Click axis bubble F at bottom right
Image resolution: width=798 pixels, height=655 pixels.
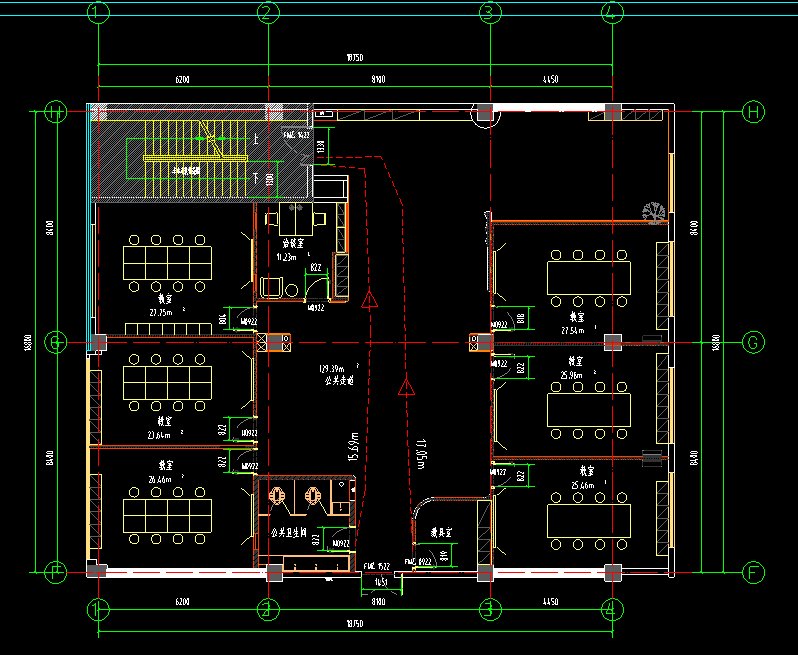(x=754, y=573)
